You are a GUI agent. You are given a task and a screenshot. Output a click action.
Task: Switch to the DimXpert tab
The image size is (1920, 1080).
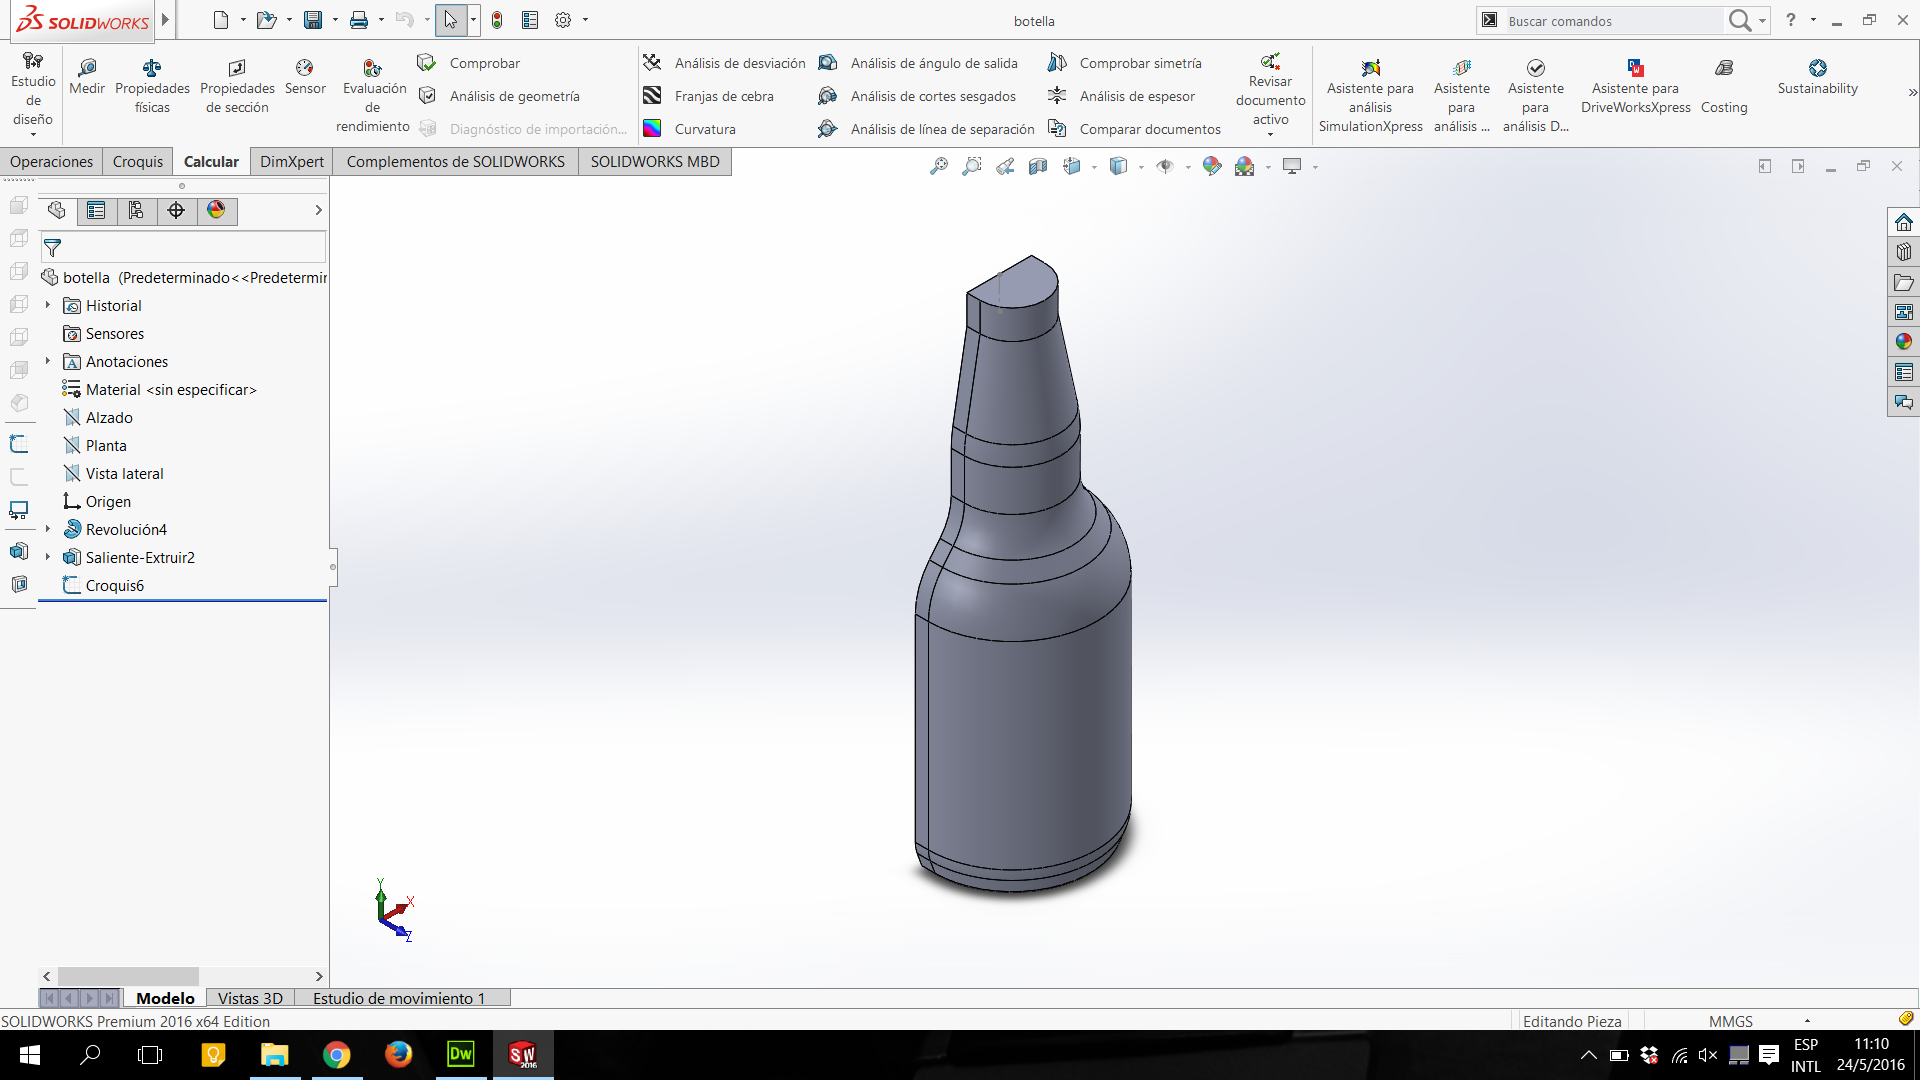[x=292, y=162]
